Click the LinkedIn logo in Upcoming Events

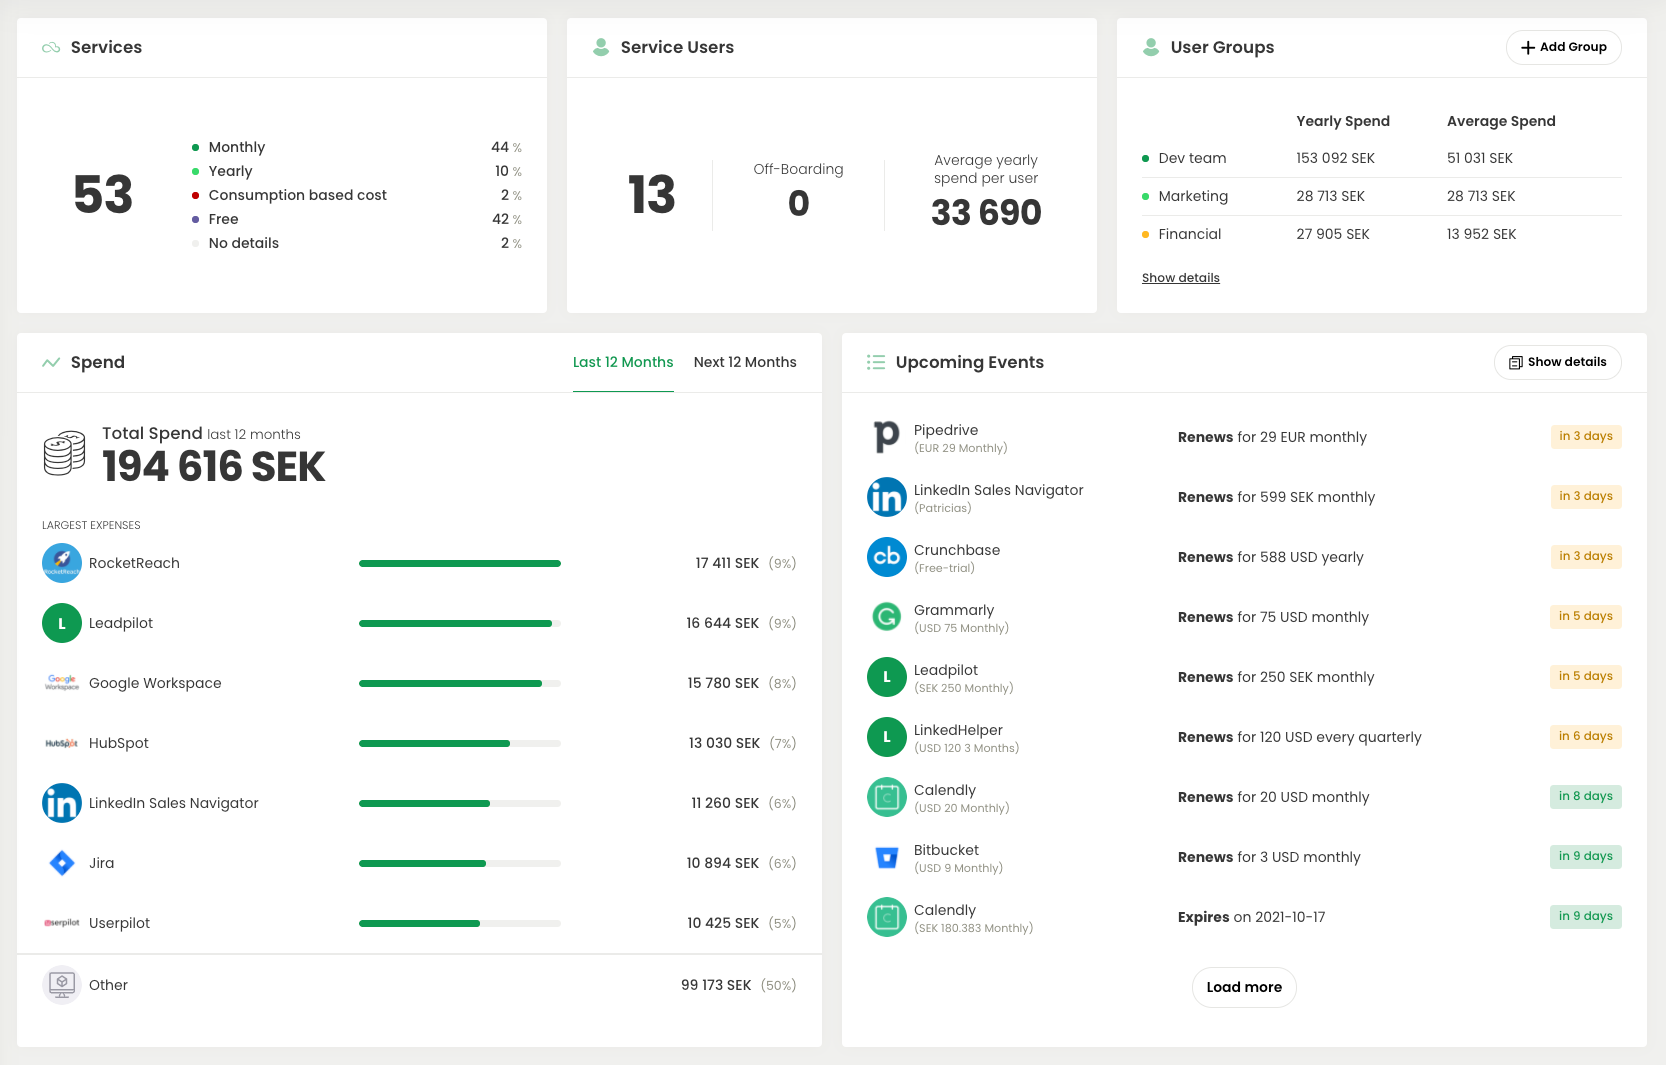pos(887,497)
